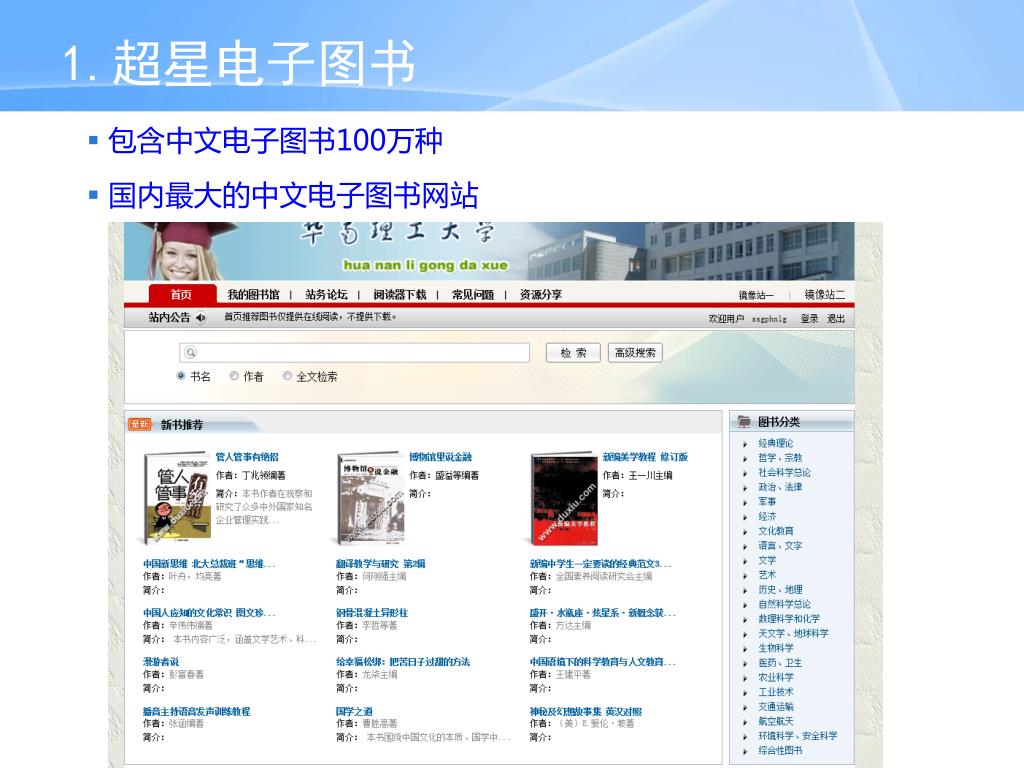Open the 交通运输 category link
The width and height of the screenshot is (1024, 768).
(776, 707)
